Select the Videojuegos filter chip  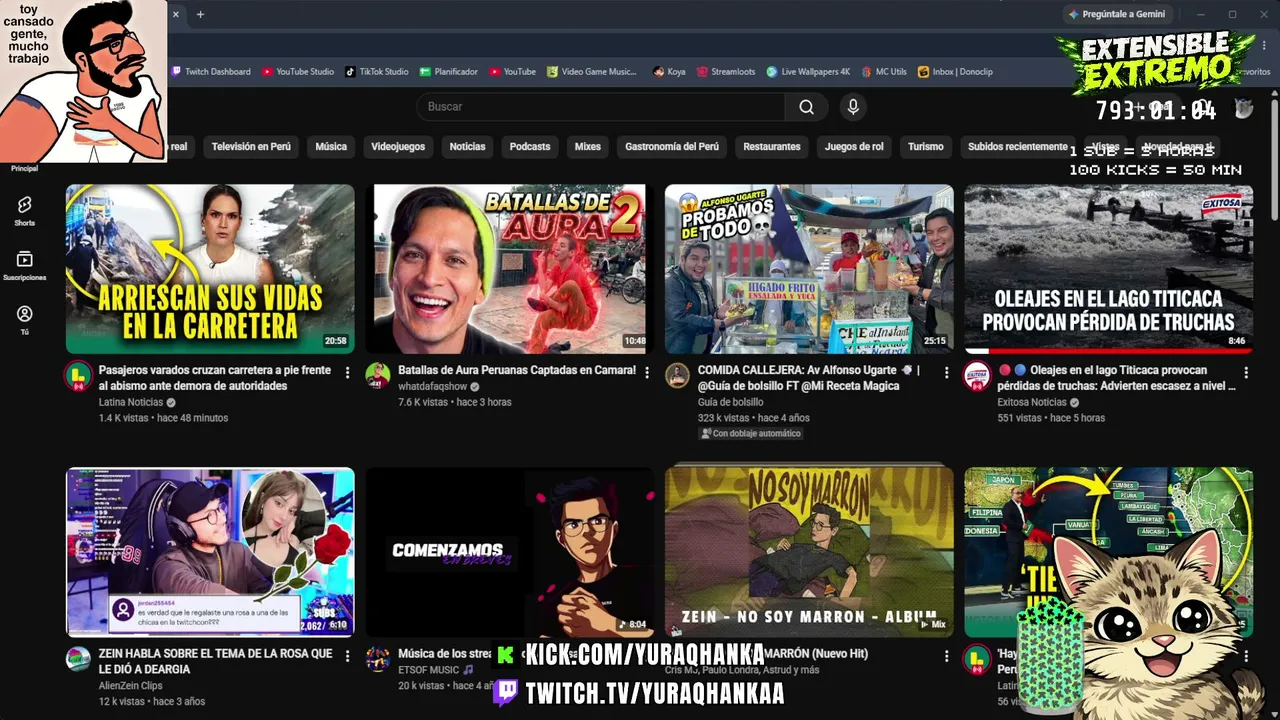click(398, 147)
